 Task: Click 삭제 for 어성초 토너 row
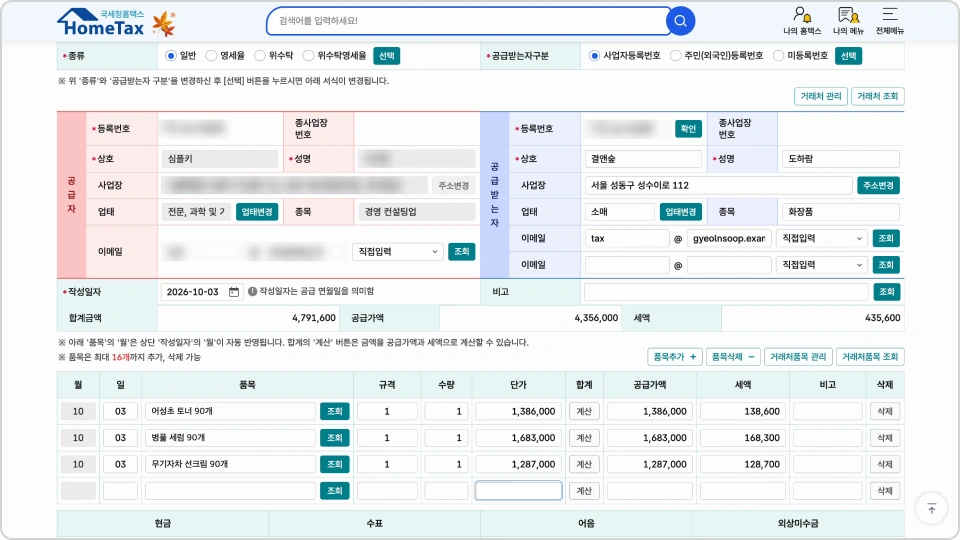coord(885,411)
